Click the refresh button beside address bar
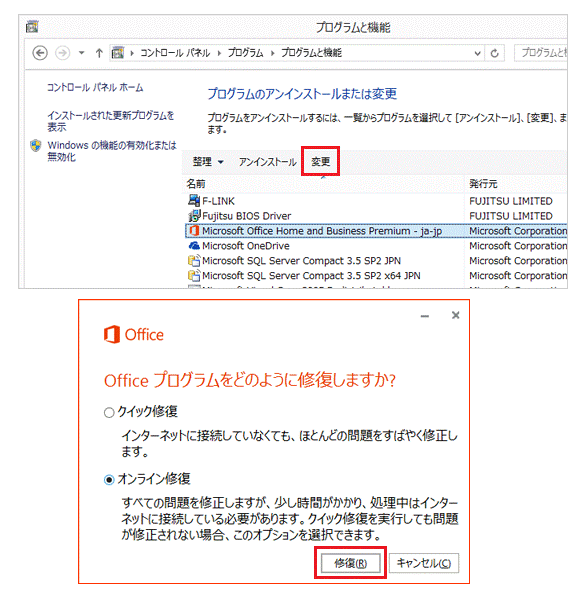 (x=494, y=53)
